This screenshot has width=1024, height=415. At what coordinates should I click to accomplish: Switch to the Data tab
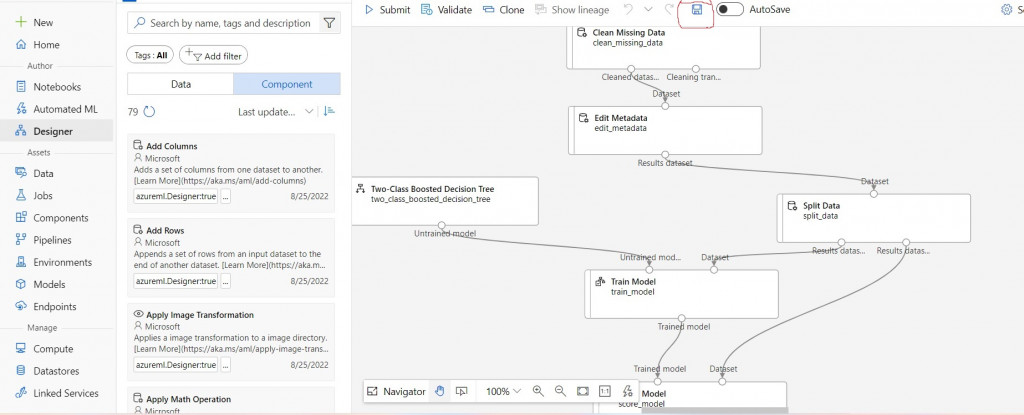181,84
